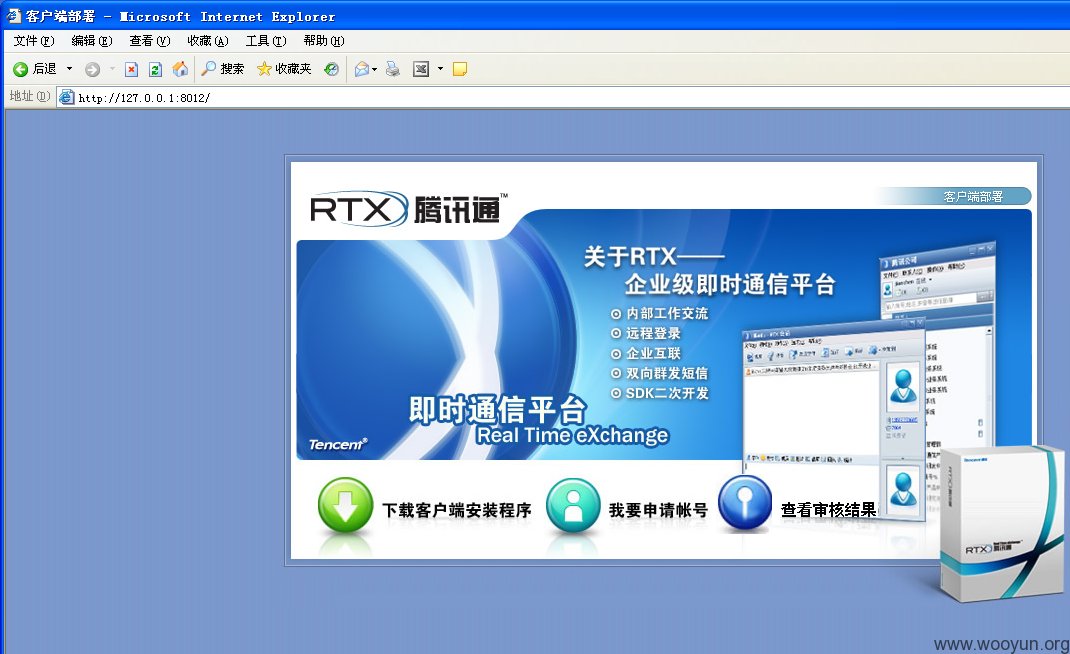Open the 查看(V) menu

tap(149, 41)
